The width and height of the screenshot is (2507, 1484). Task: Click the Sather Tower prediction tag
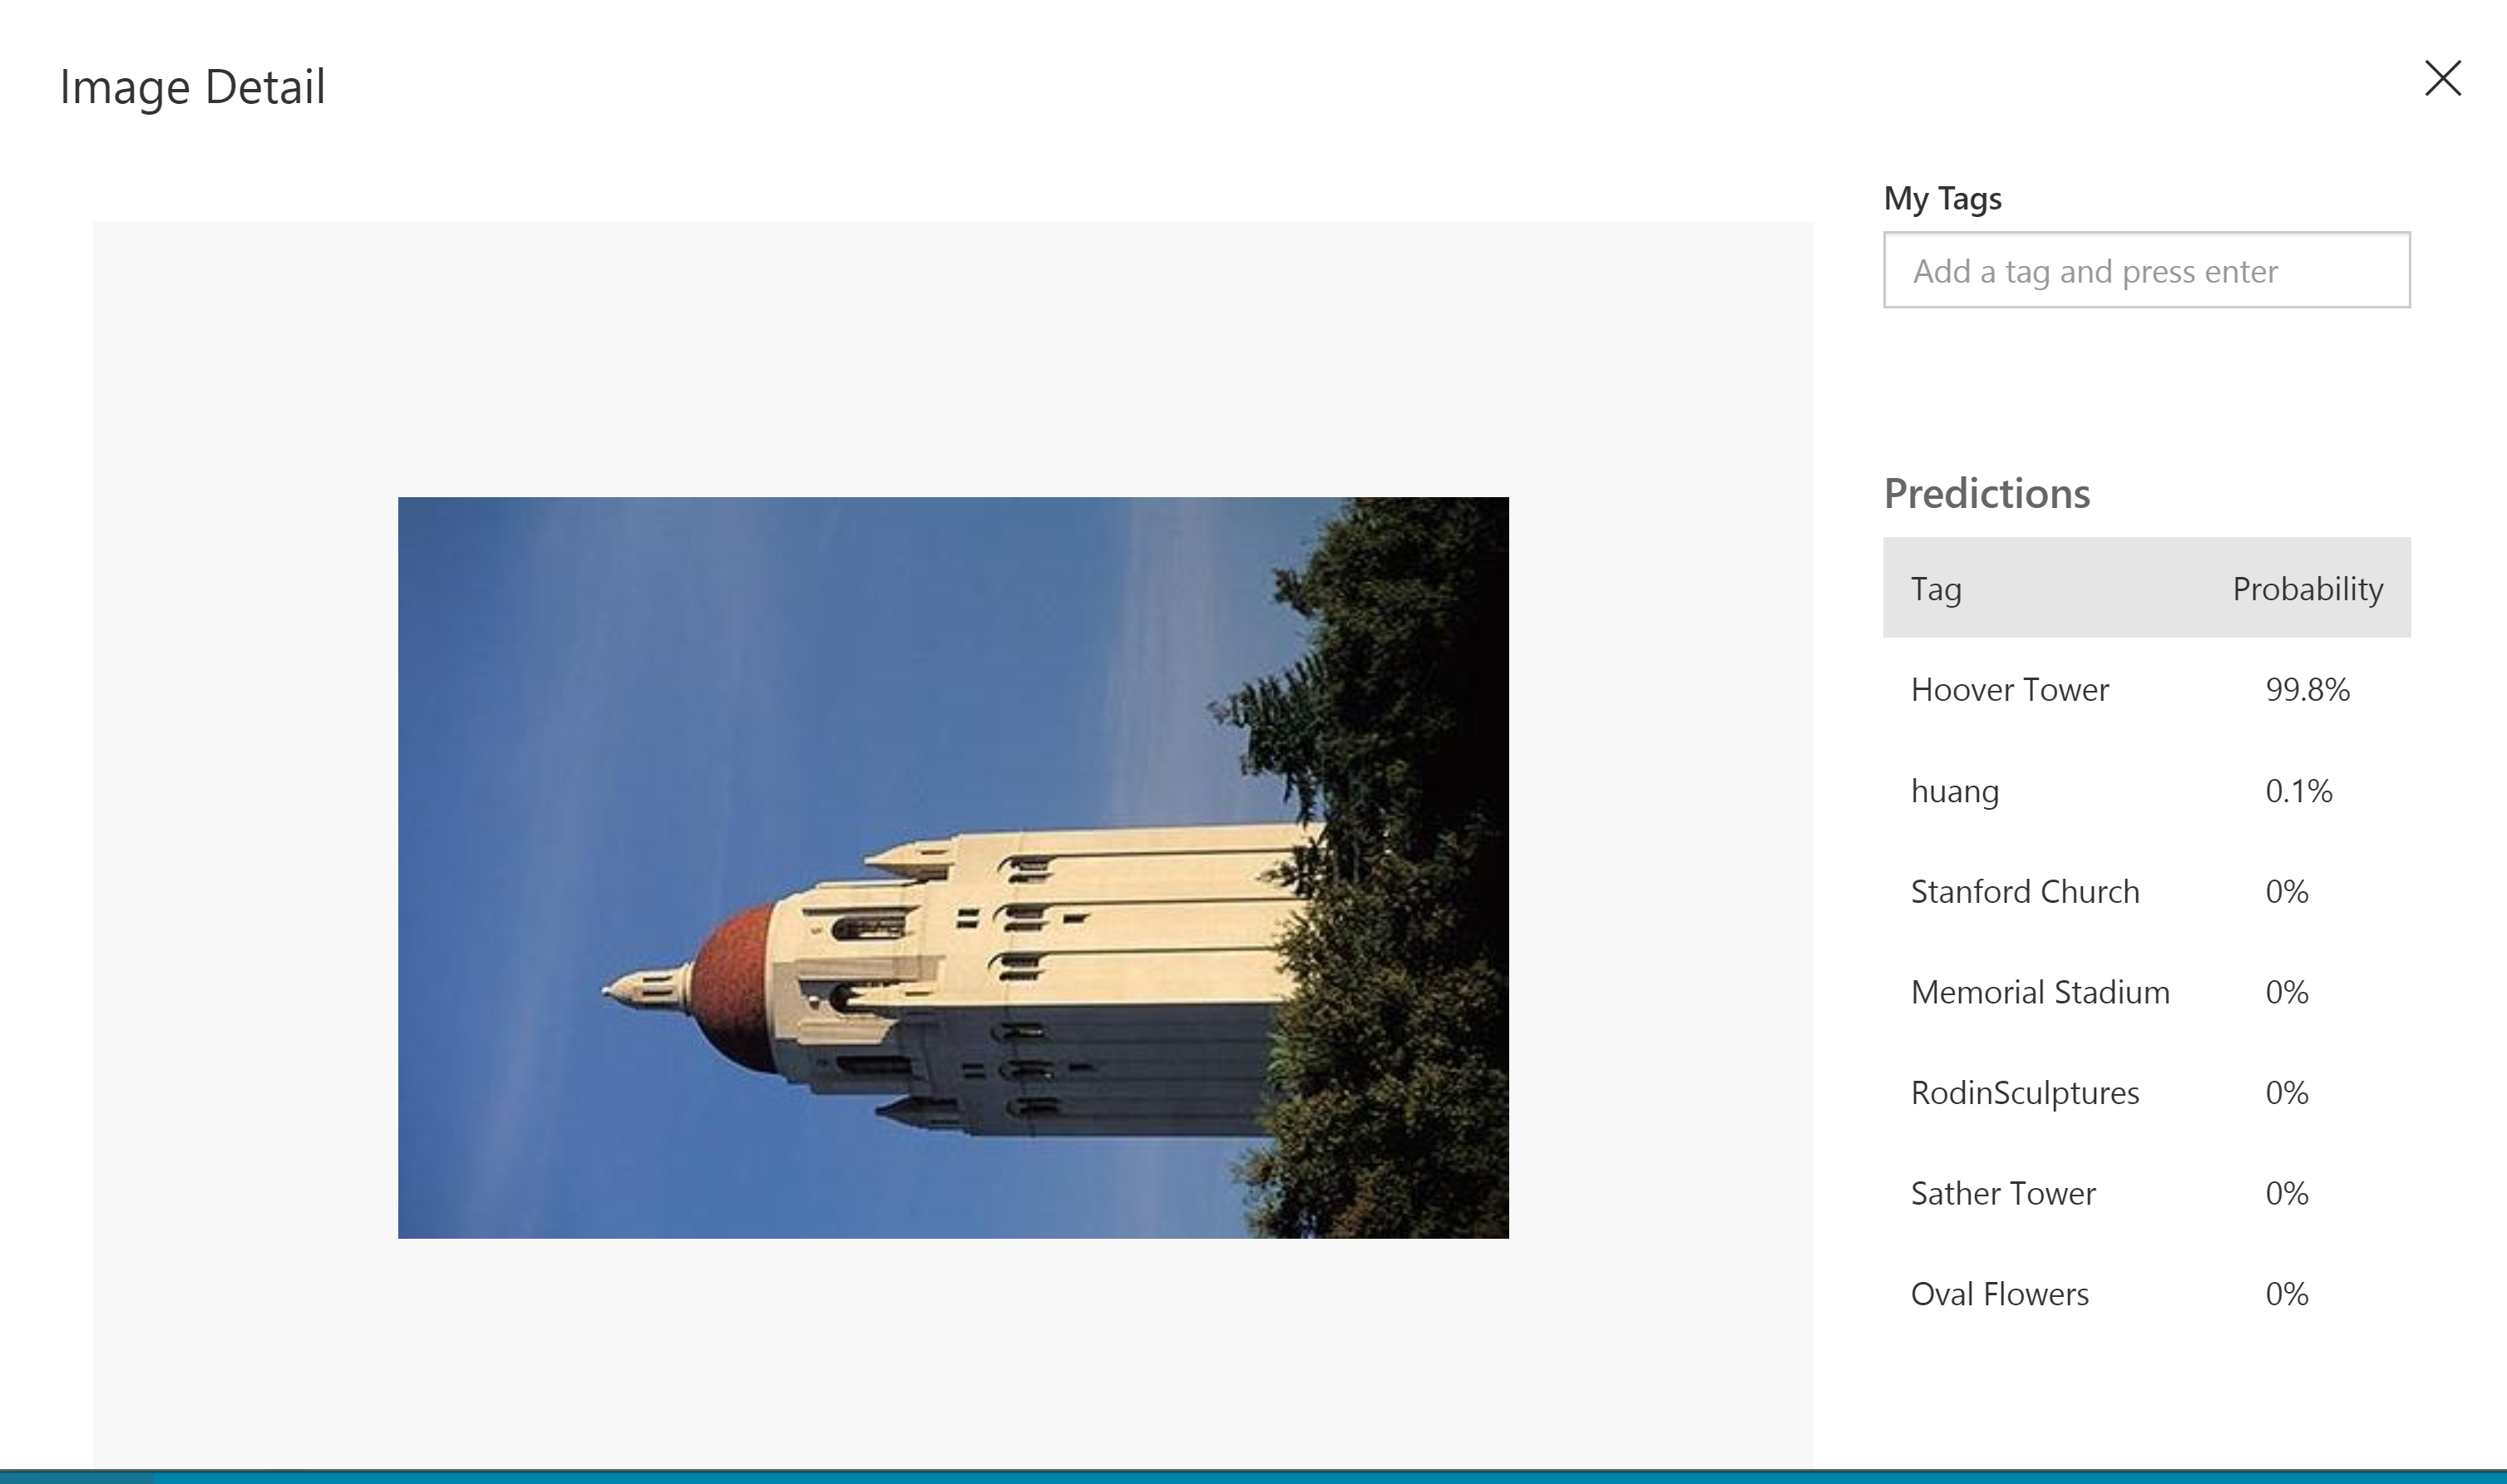pyautogui.click(x=2002, y=1193)
